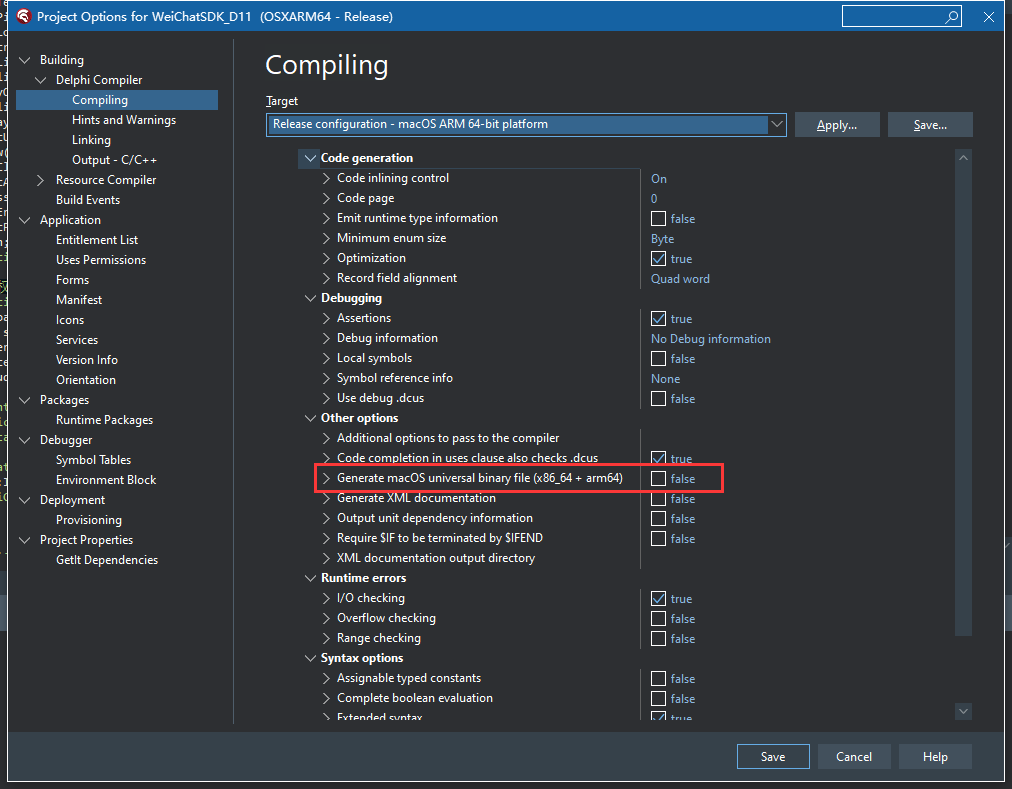This screenshot has height=789, width=1012.
Task: Open GetIt Dependencies page
Action: 106,560
